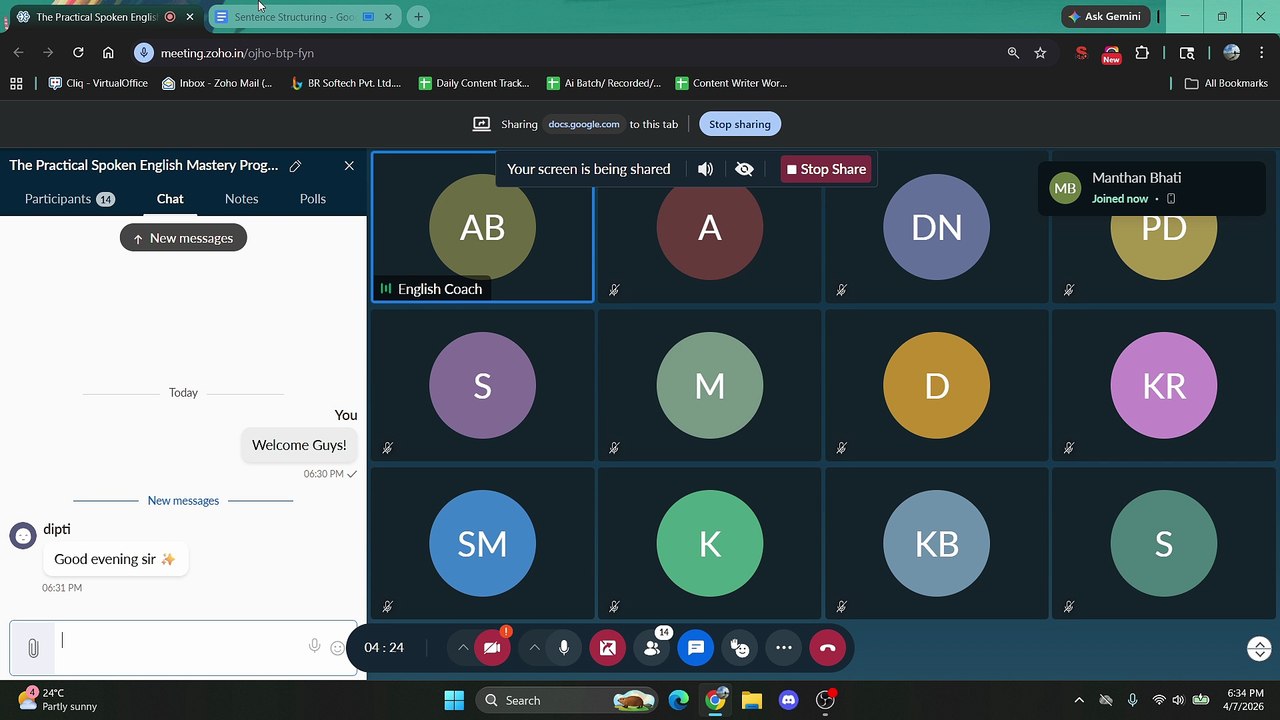Image resolution: width=1280 pixels, height=720 pixels.
Task: Click the Manthan Bhati joined notification
Action: coord(1152,188)
